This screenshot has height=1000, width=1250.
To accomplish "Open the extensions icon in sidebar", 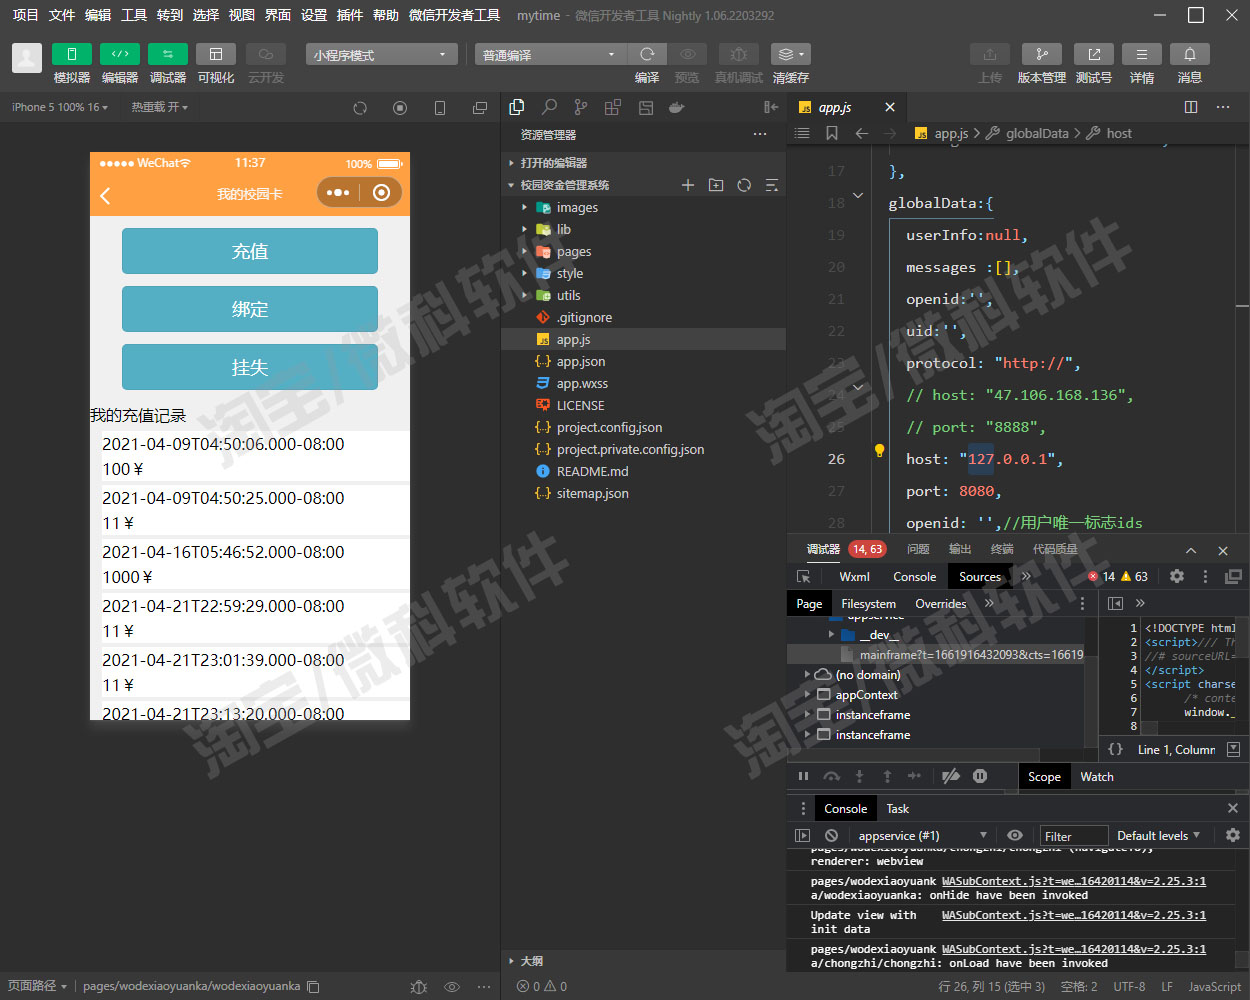I will point(613,107).
